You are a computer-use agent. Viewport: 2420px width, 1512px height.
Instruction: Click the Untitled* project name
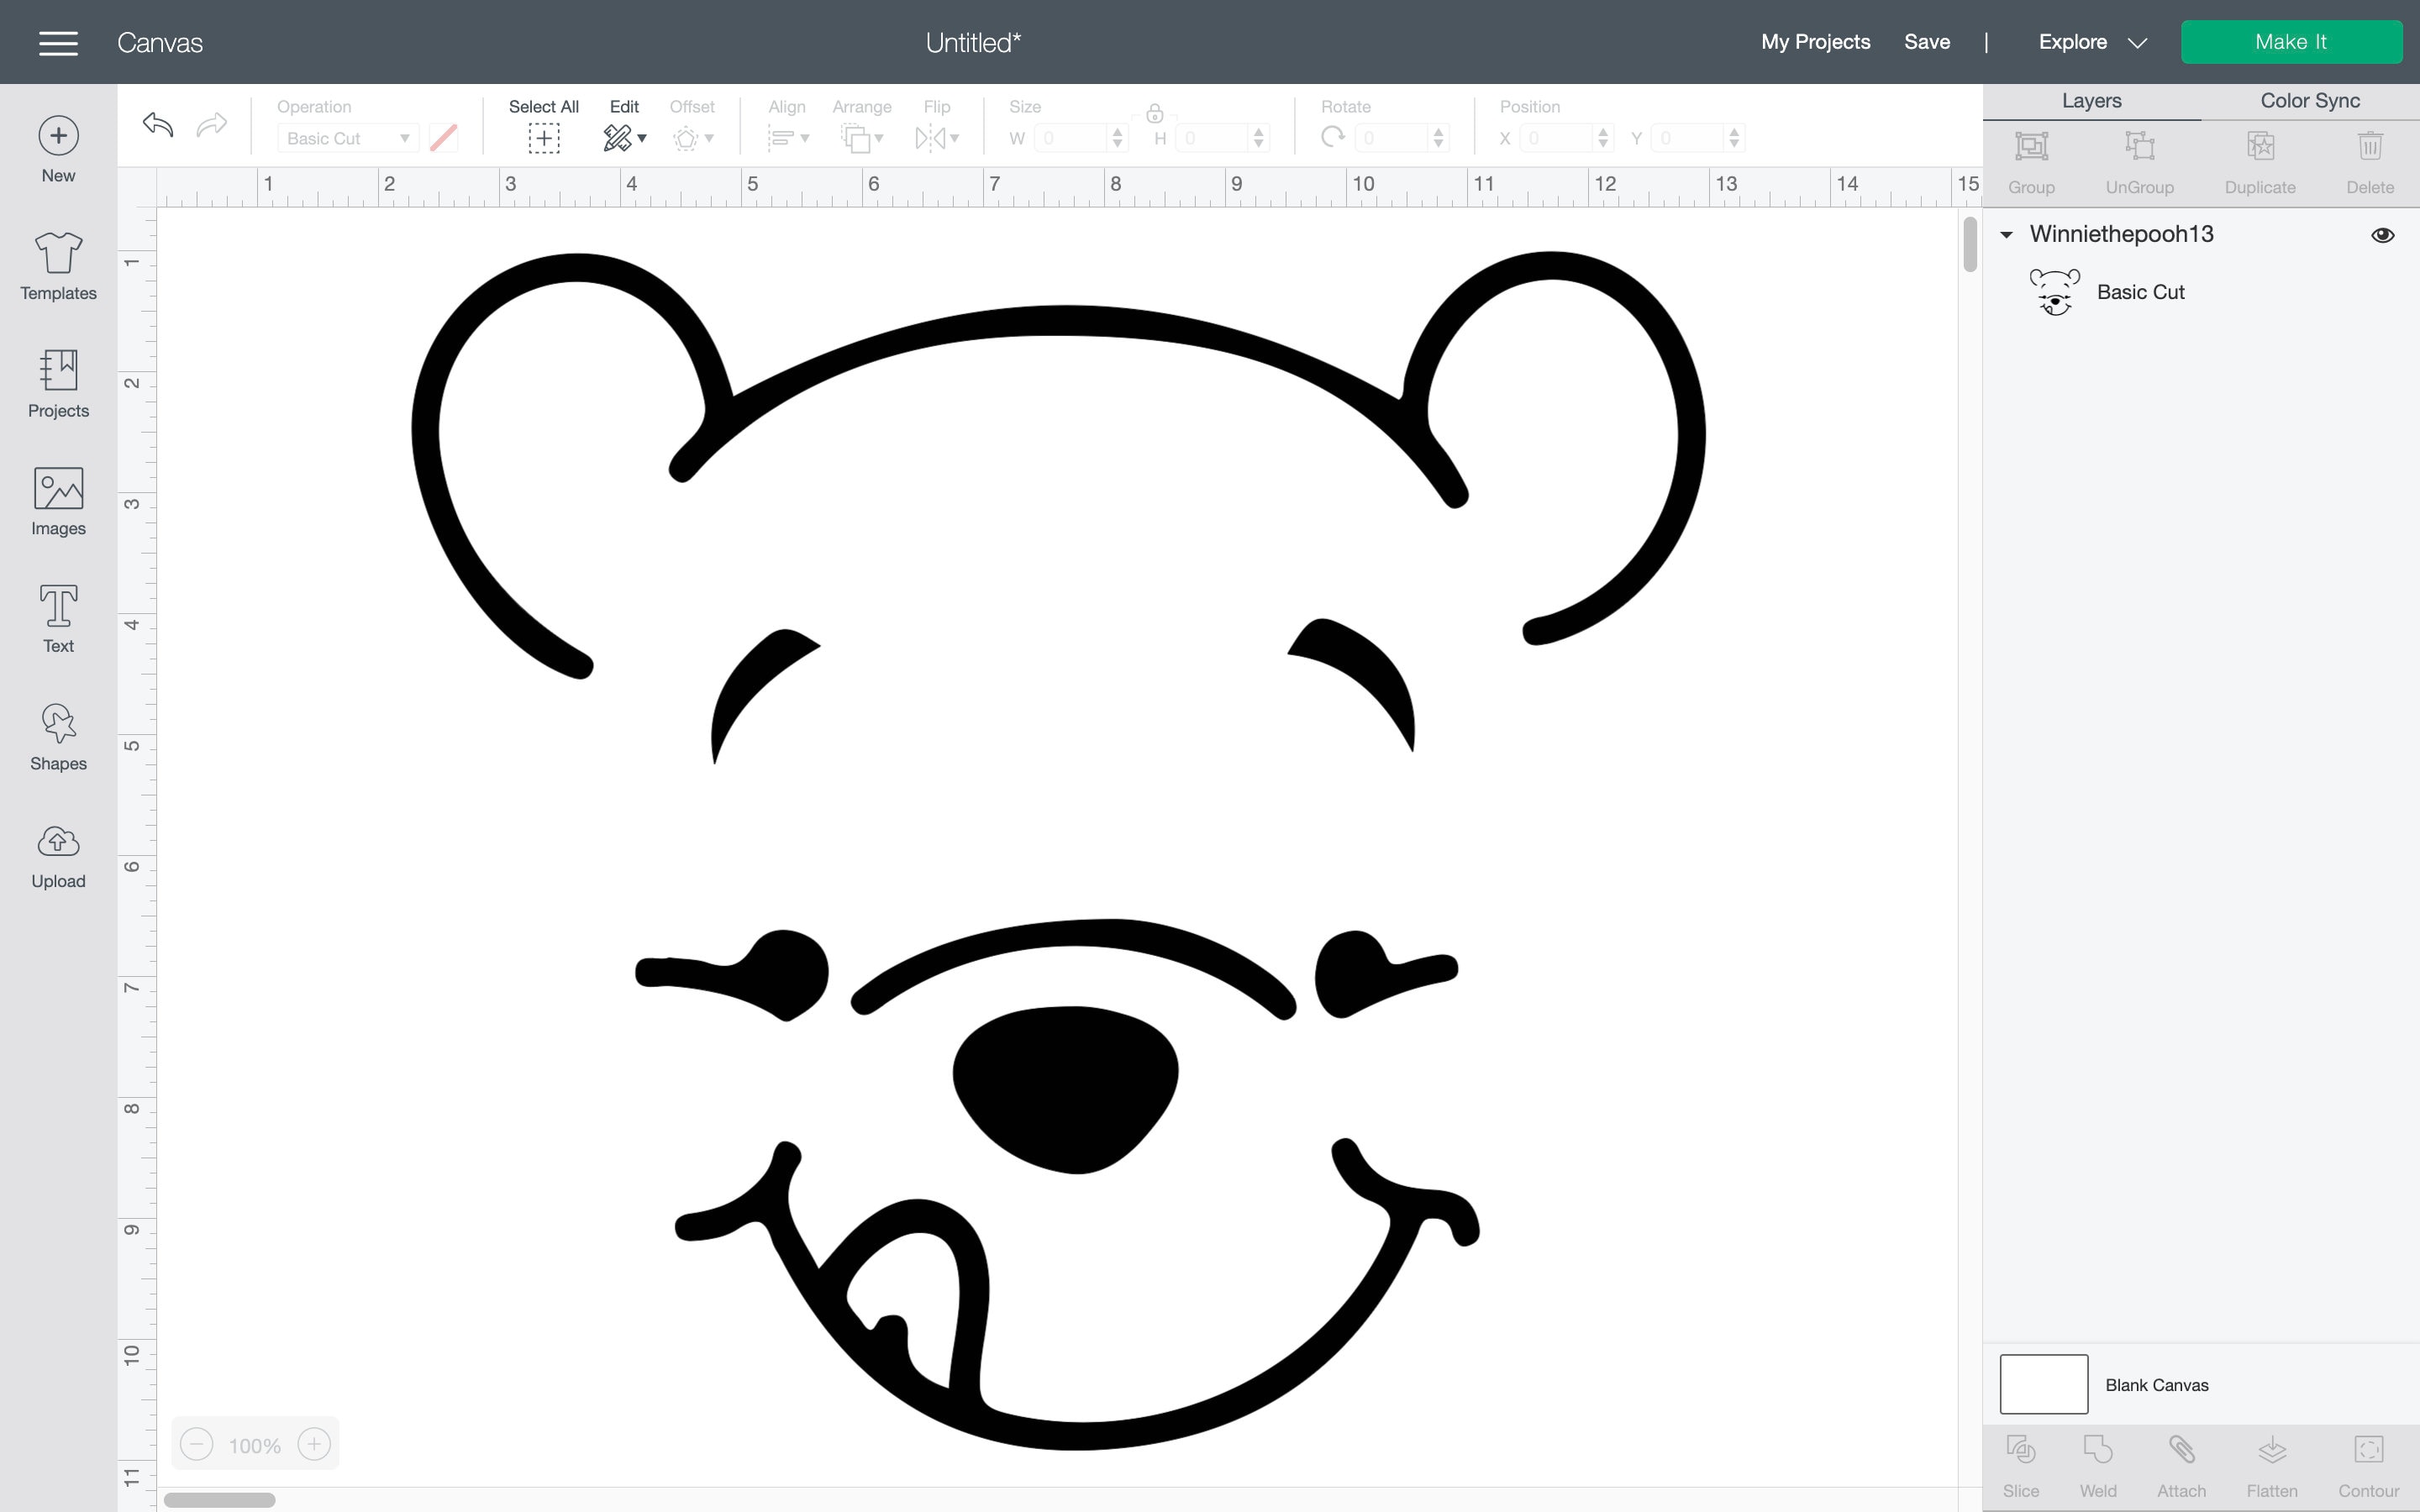[x=973, y=43]
